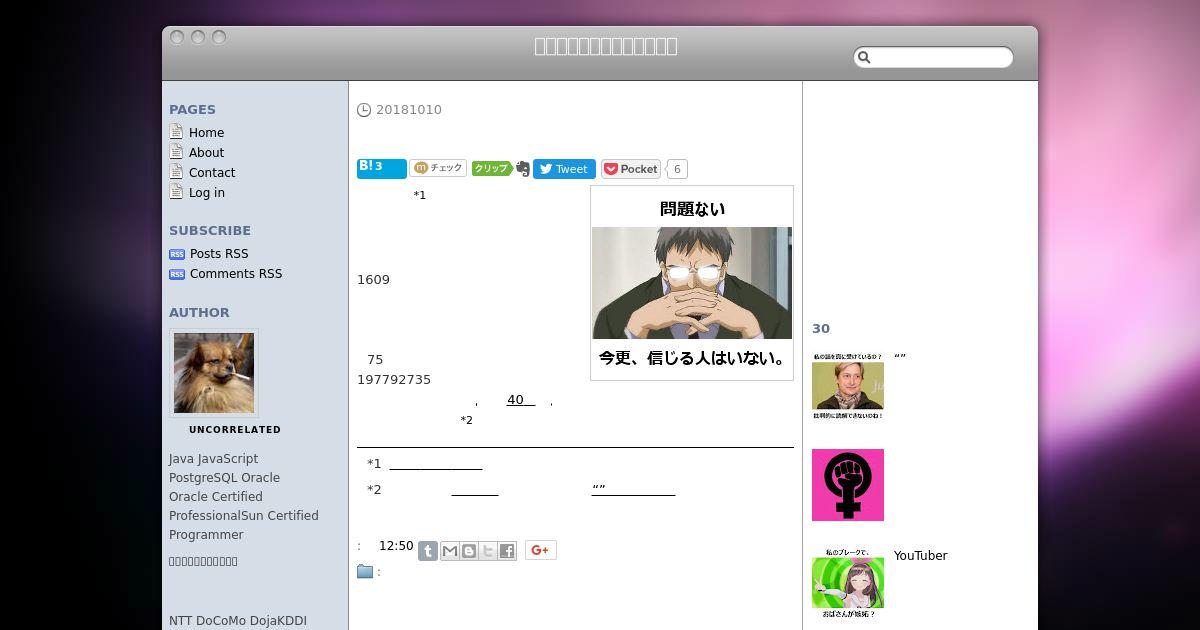Click the PAGES sidebar heading
The width and height of the screenshot is (1200, 630).
click(192, 110)
